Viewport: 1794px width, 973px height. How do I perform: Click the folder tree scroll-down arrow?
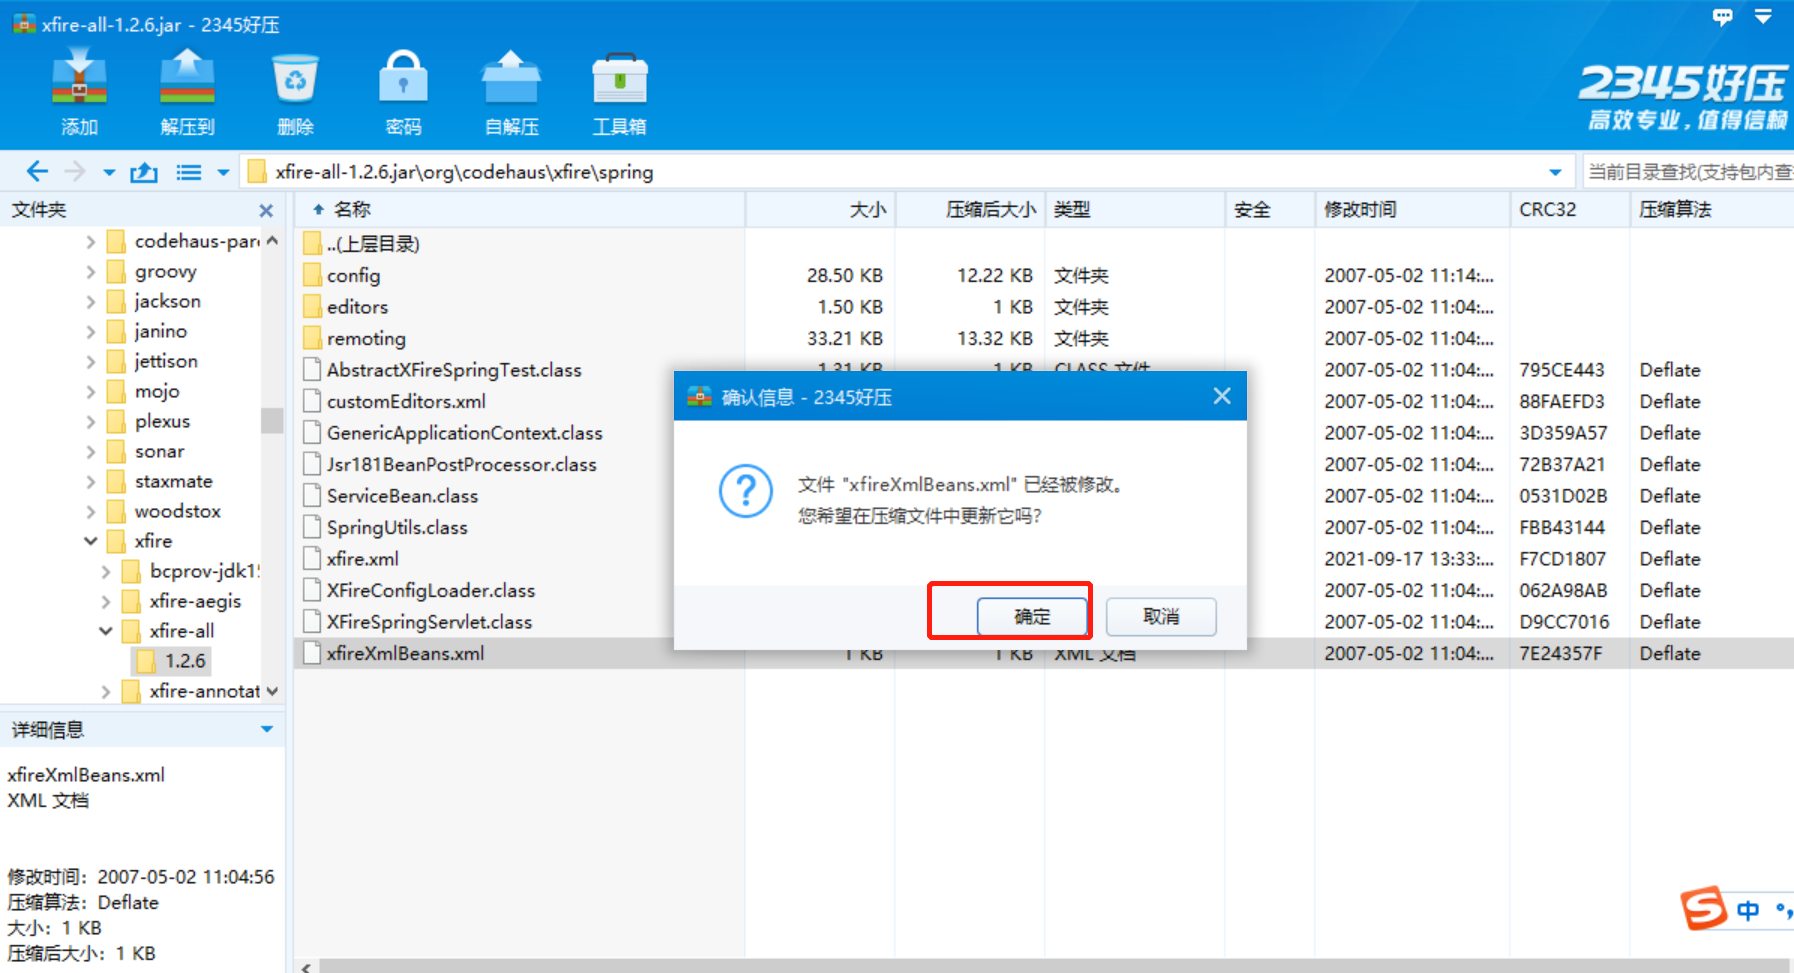tap(272, 691)
